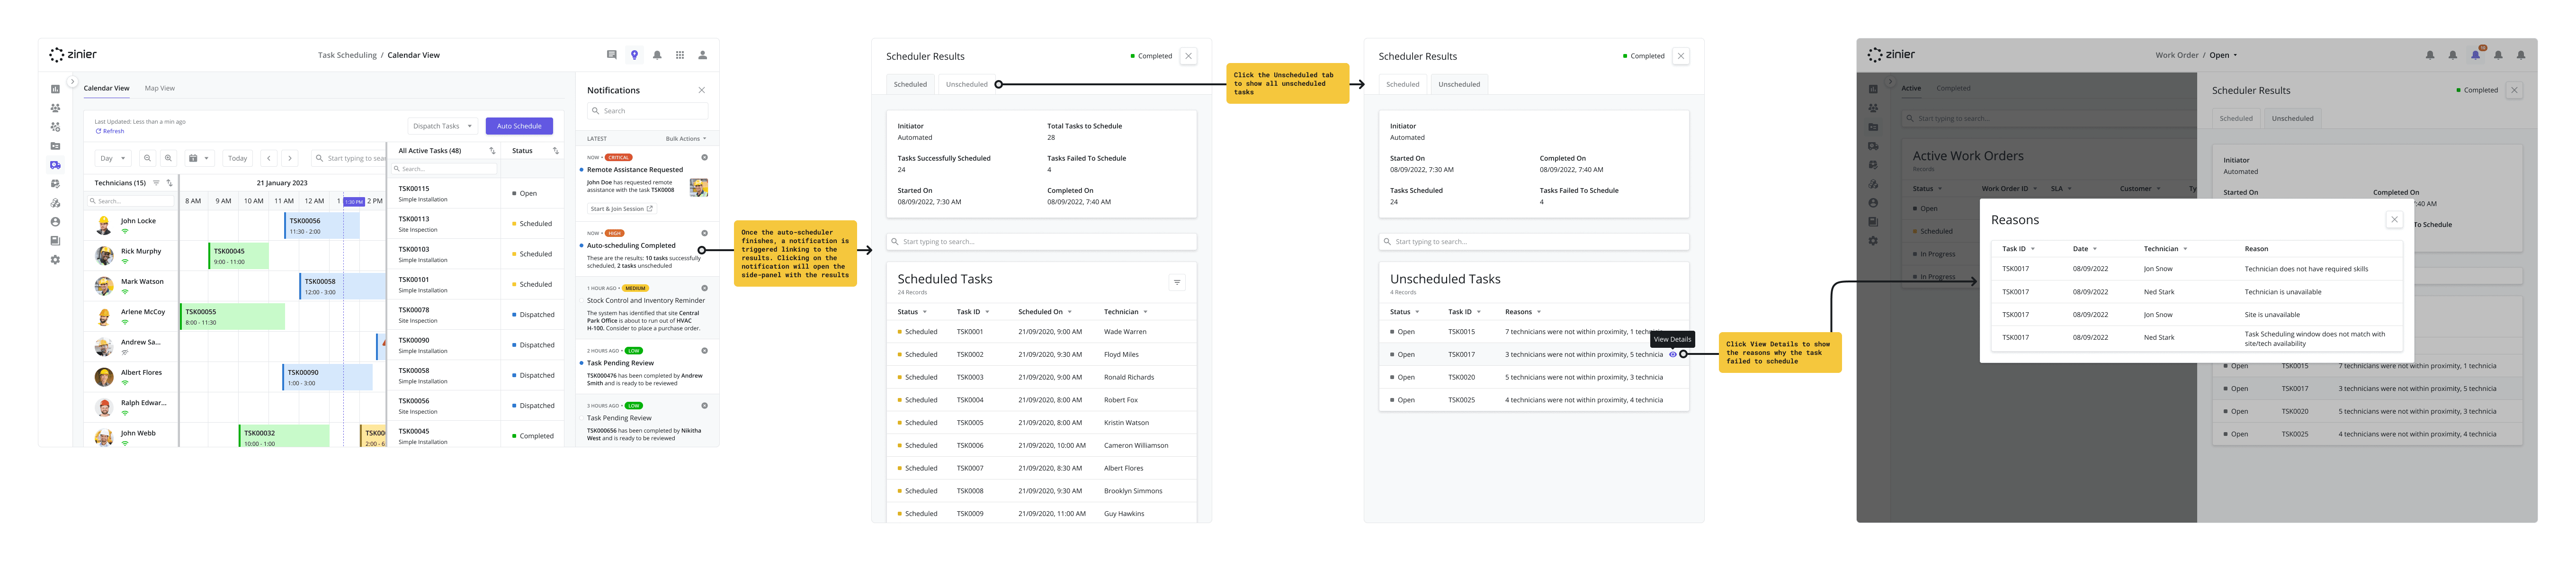Viewport: 2576px width, 561px height.
Task: Close the Reasons dialog
Action: click(x=2394, y=220)
